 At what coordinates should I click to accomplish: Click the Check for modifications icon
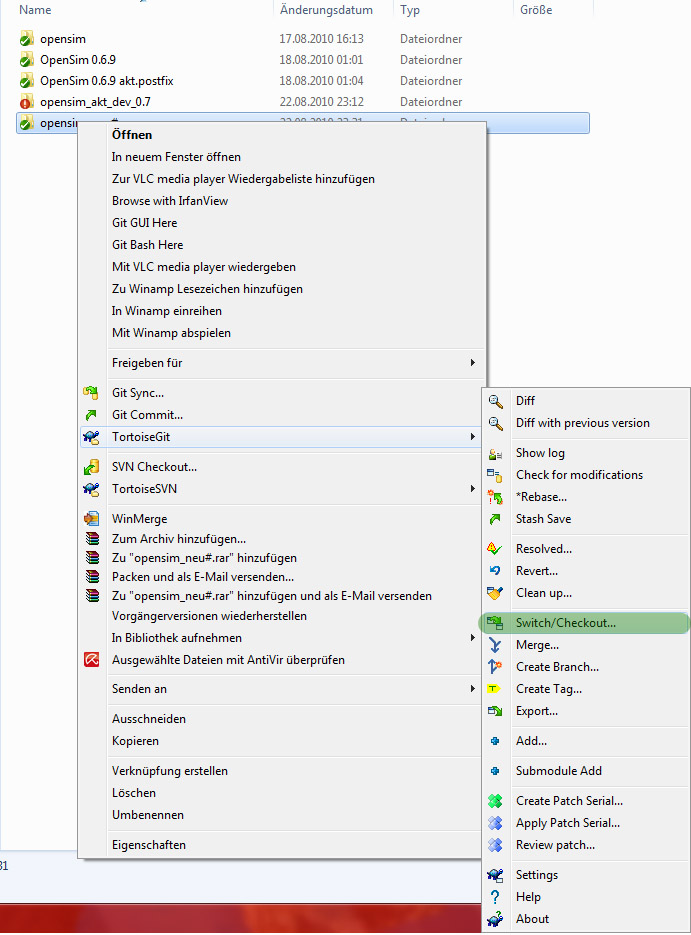pyautogui.click(x=495, y=475)
